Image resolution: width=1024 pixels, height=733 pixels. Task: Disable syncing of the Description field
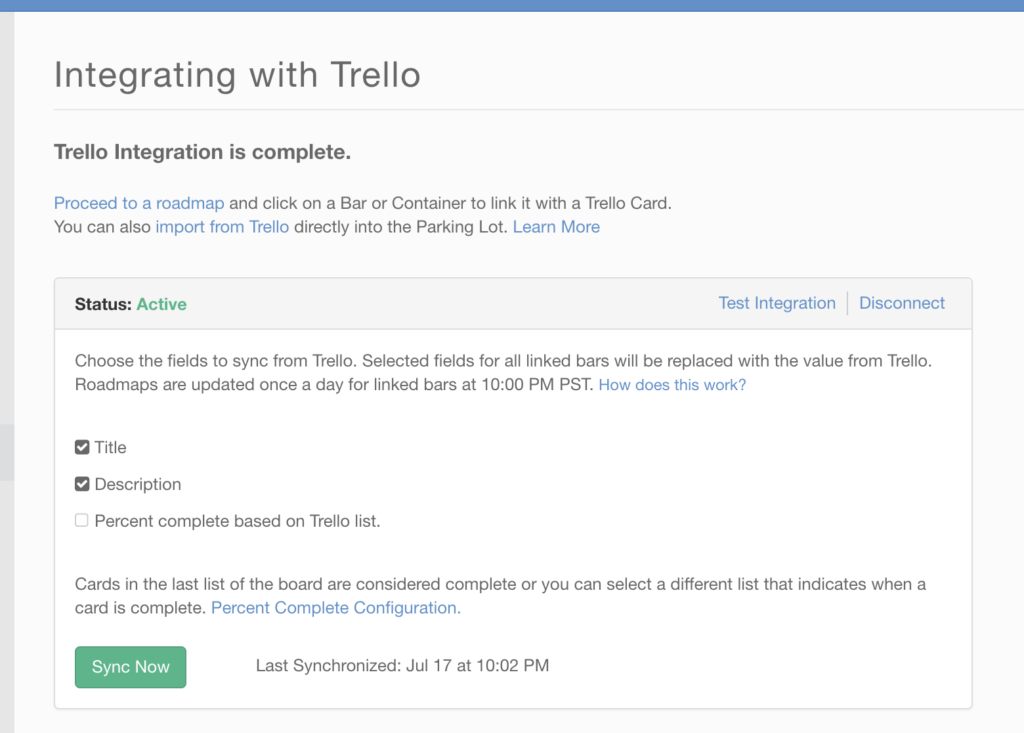81,484
